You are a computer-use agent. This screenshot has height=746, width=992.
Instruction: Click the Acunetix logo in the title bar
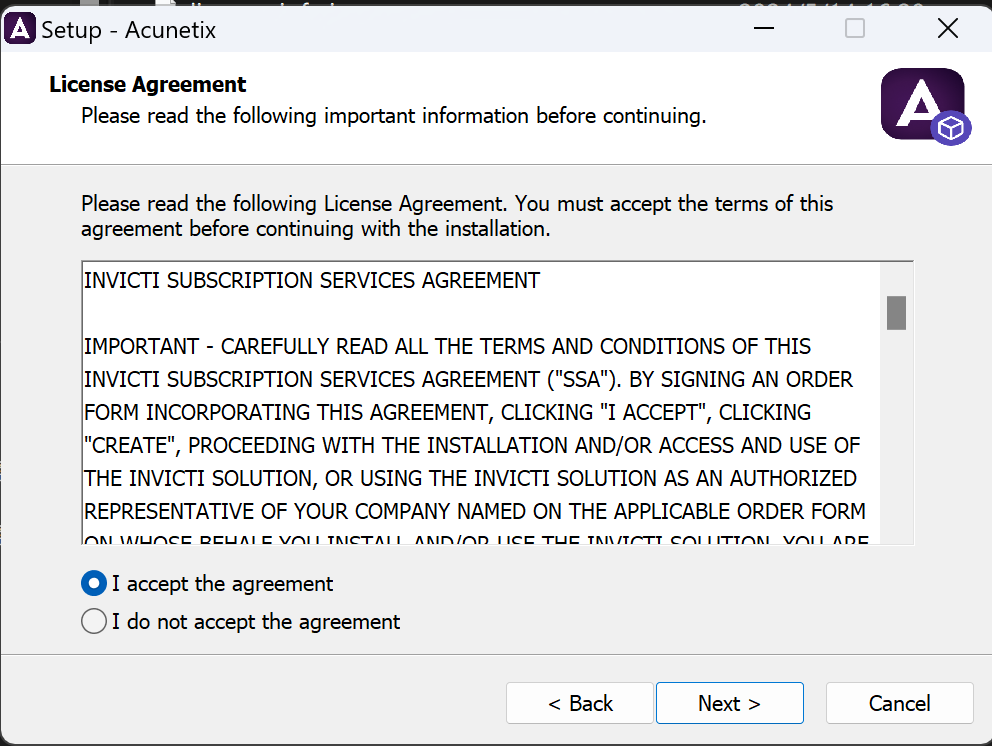[20, 28]
